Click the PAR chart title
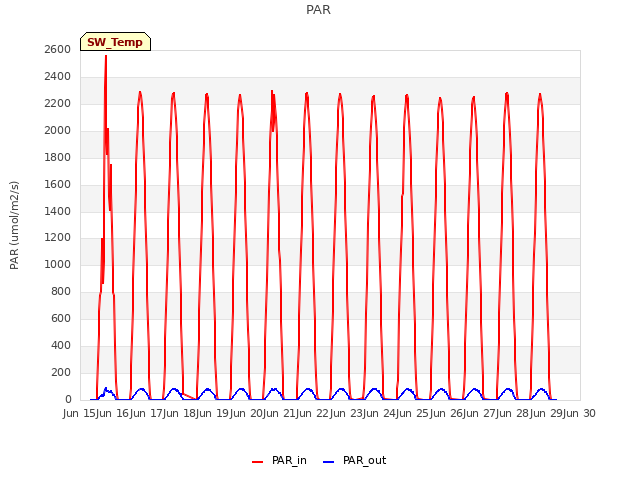Screen dimensions: 640x480 318,9
